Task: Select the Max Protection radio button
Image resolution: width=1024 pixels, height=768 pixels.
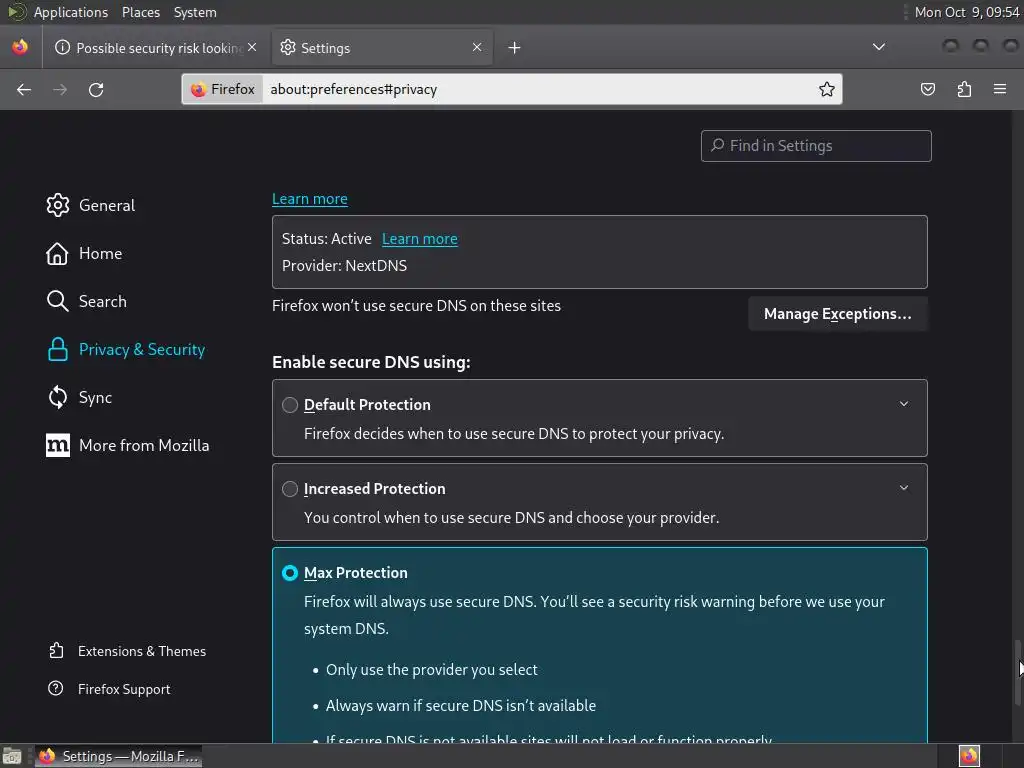Action: (290, 573)
